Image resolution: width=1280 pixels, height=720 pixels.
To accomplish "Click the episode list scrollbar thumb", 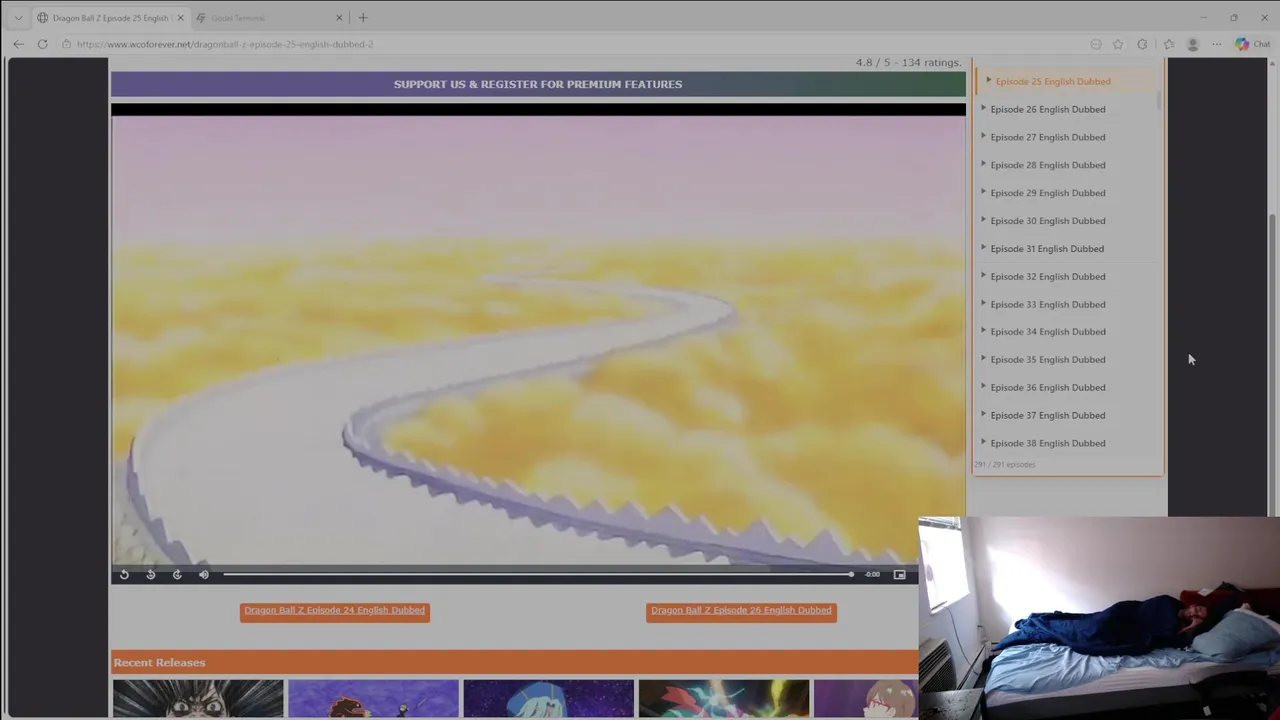I will (1159, 100).
